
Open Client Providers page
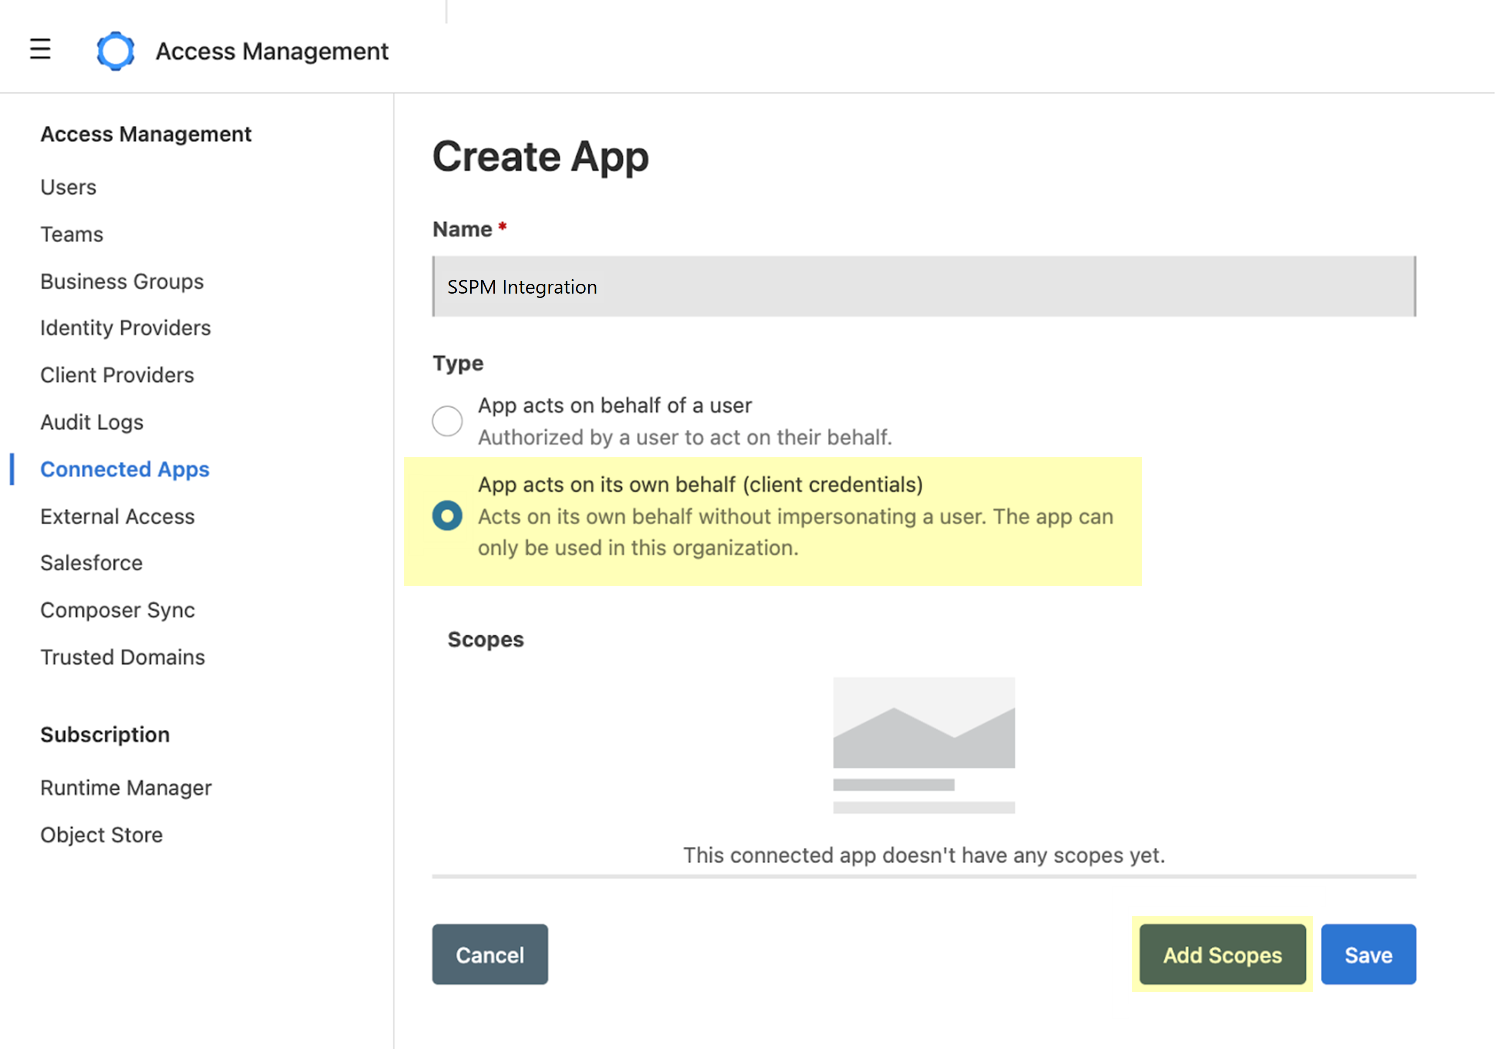pyautogui.click(x=117, y=375)
